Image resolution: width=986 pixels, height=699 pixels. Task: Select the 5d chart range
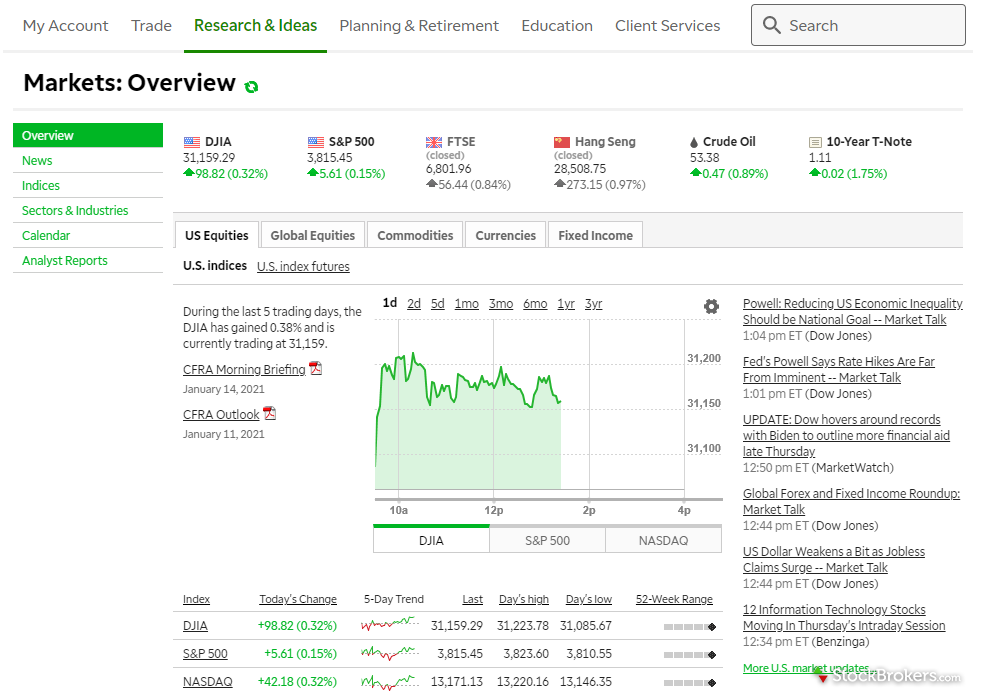pyautogui.click(x=438, y=304)
